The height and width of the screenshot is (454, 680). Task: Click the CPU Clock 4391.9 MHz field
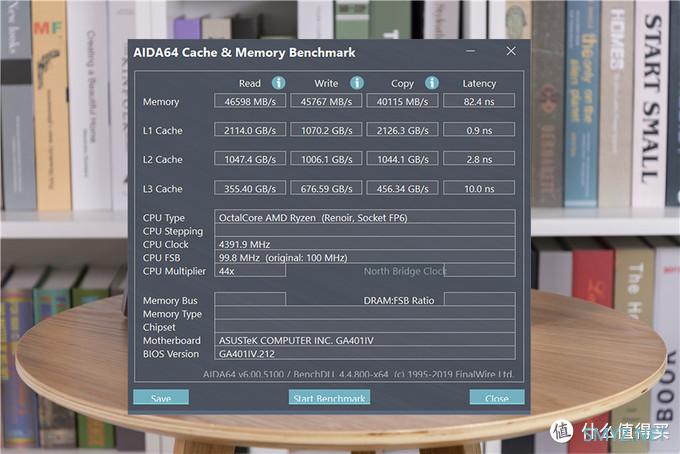(365, 244)
